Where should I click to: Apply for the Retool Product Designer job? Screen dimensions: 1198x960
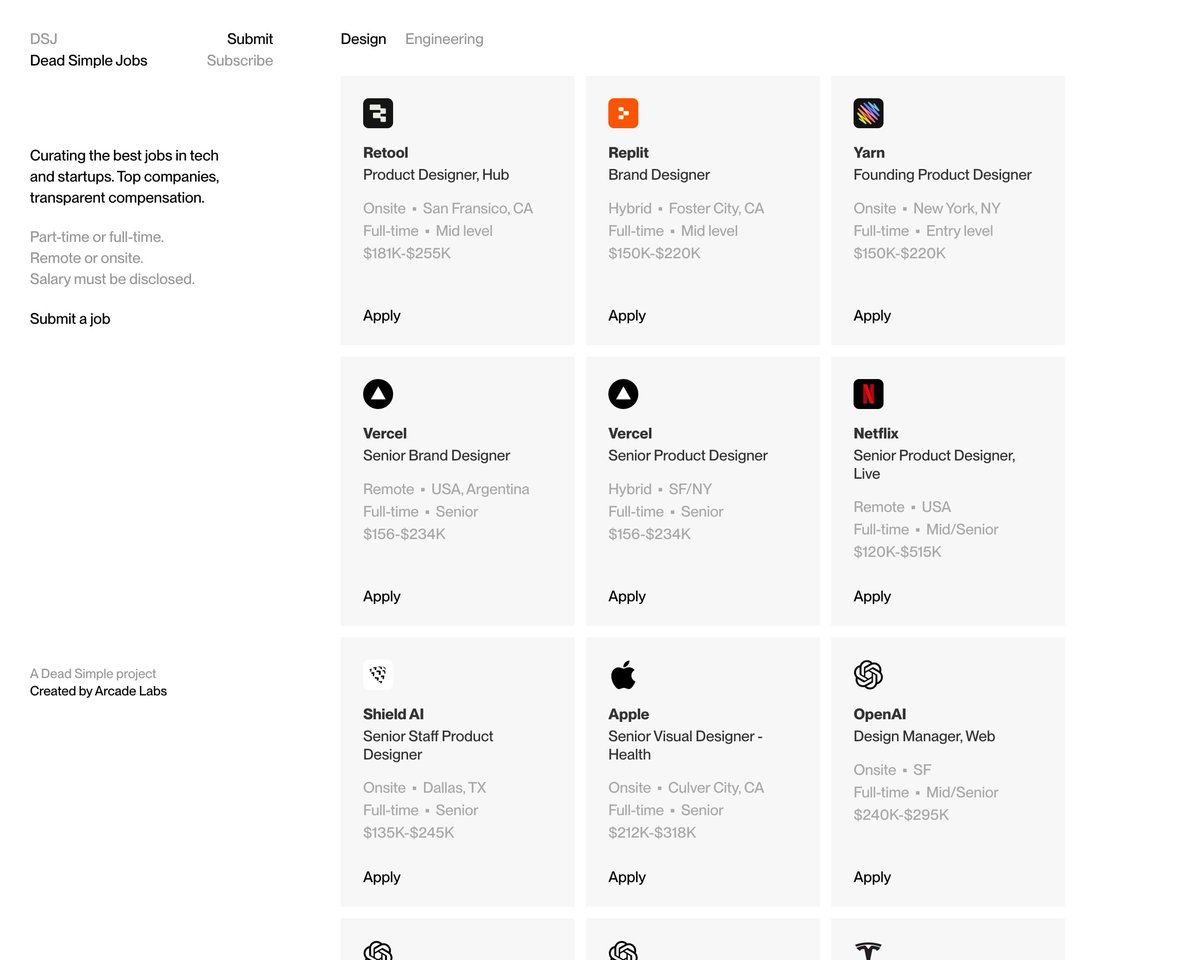382,315
